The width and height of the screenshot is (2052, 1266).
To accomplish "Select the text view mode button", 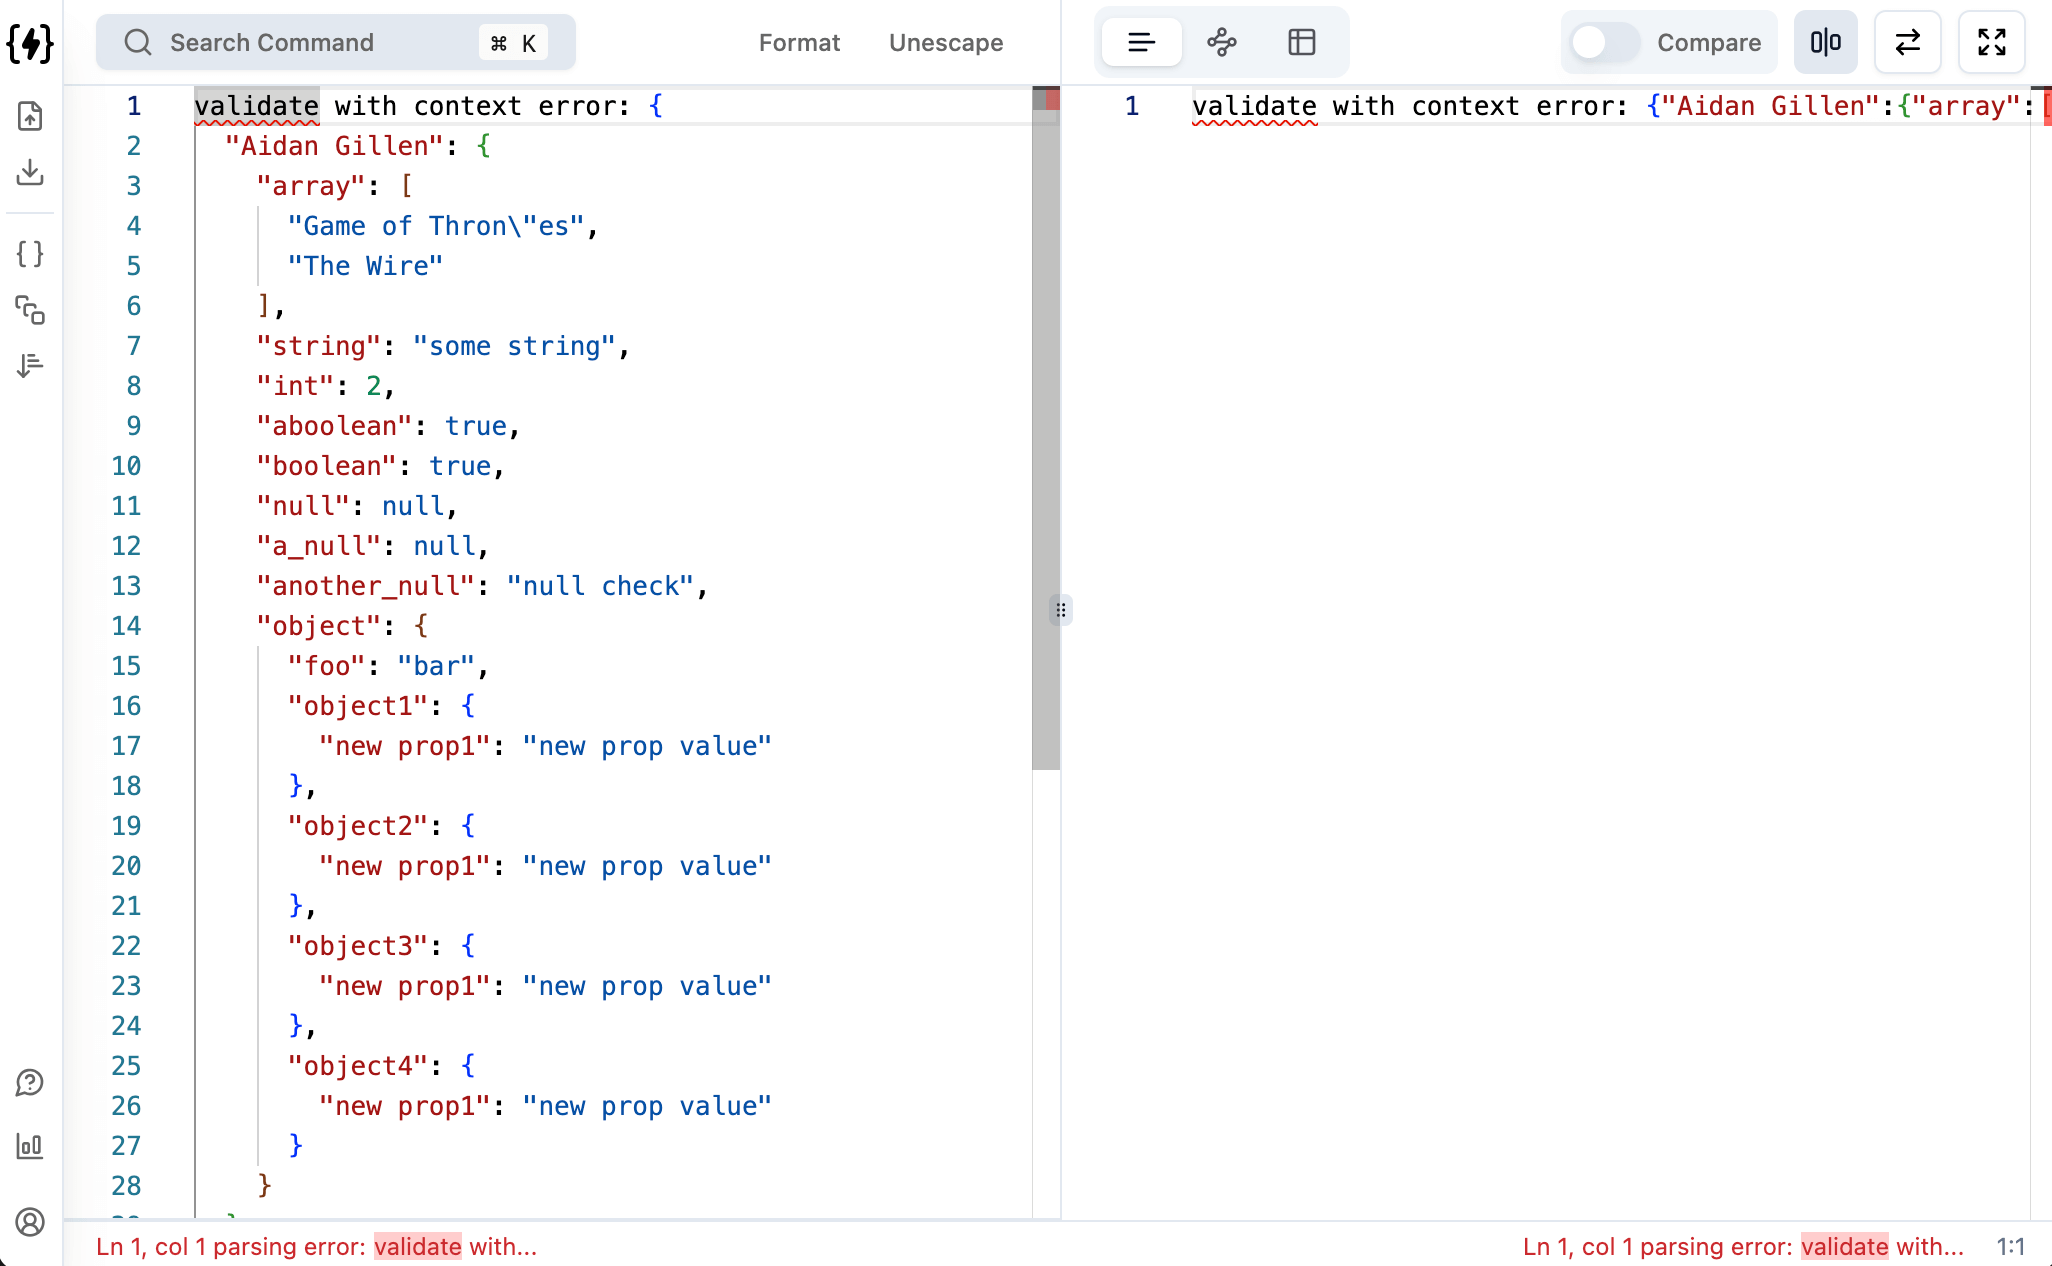I will point(1141,42).
